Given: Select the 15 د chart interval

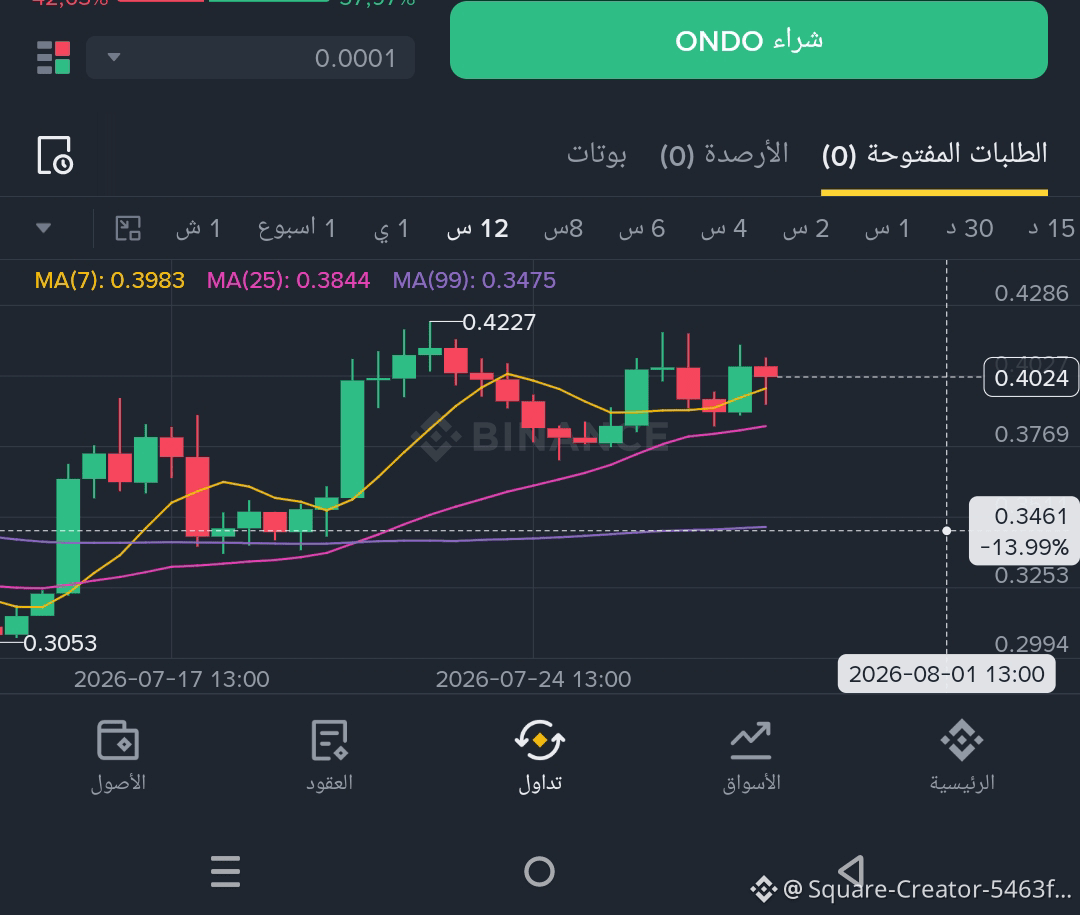Looking at the screenshot, I should (1052, 228).
